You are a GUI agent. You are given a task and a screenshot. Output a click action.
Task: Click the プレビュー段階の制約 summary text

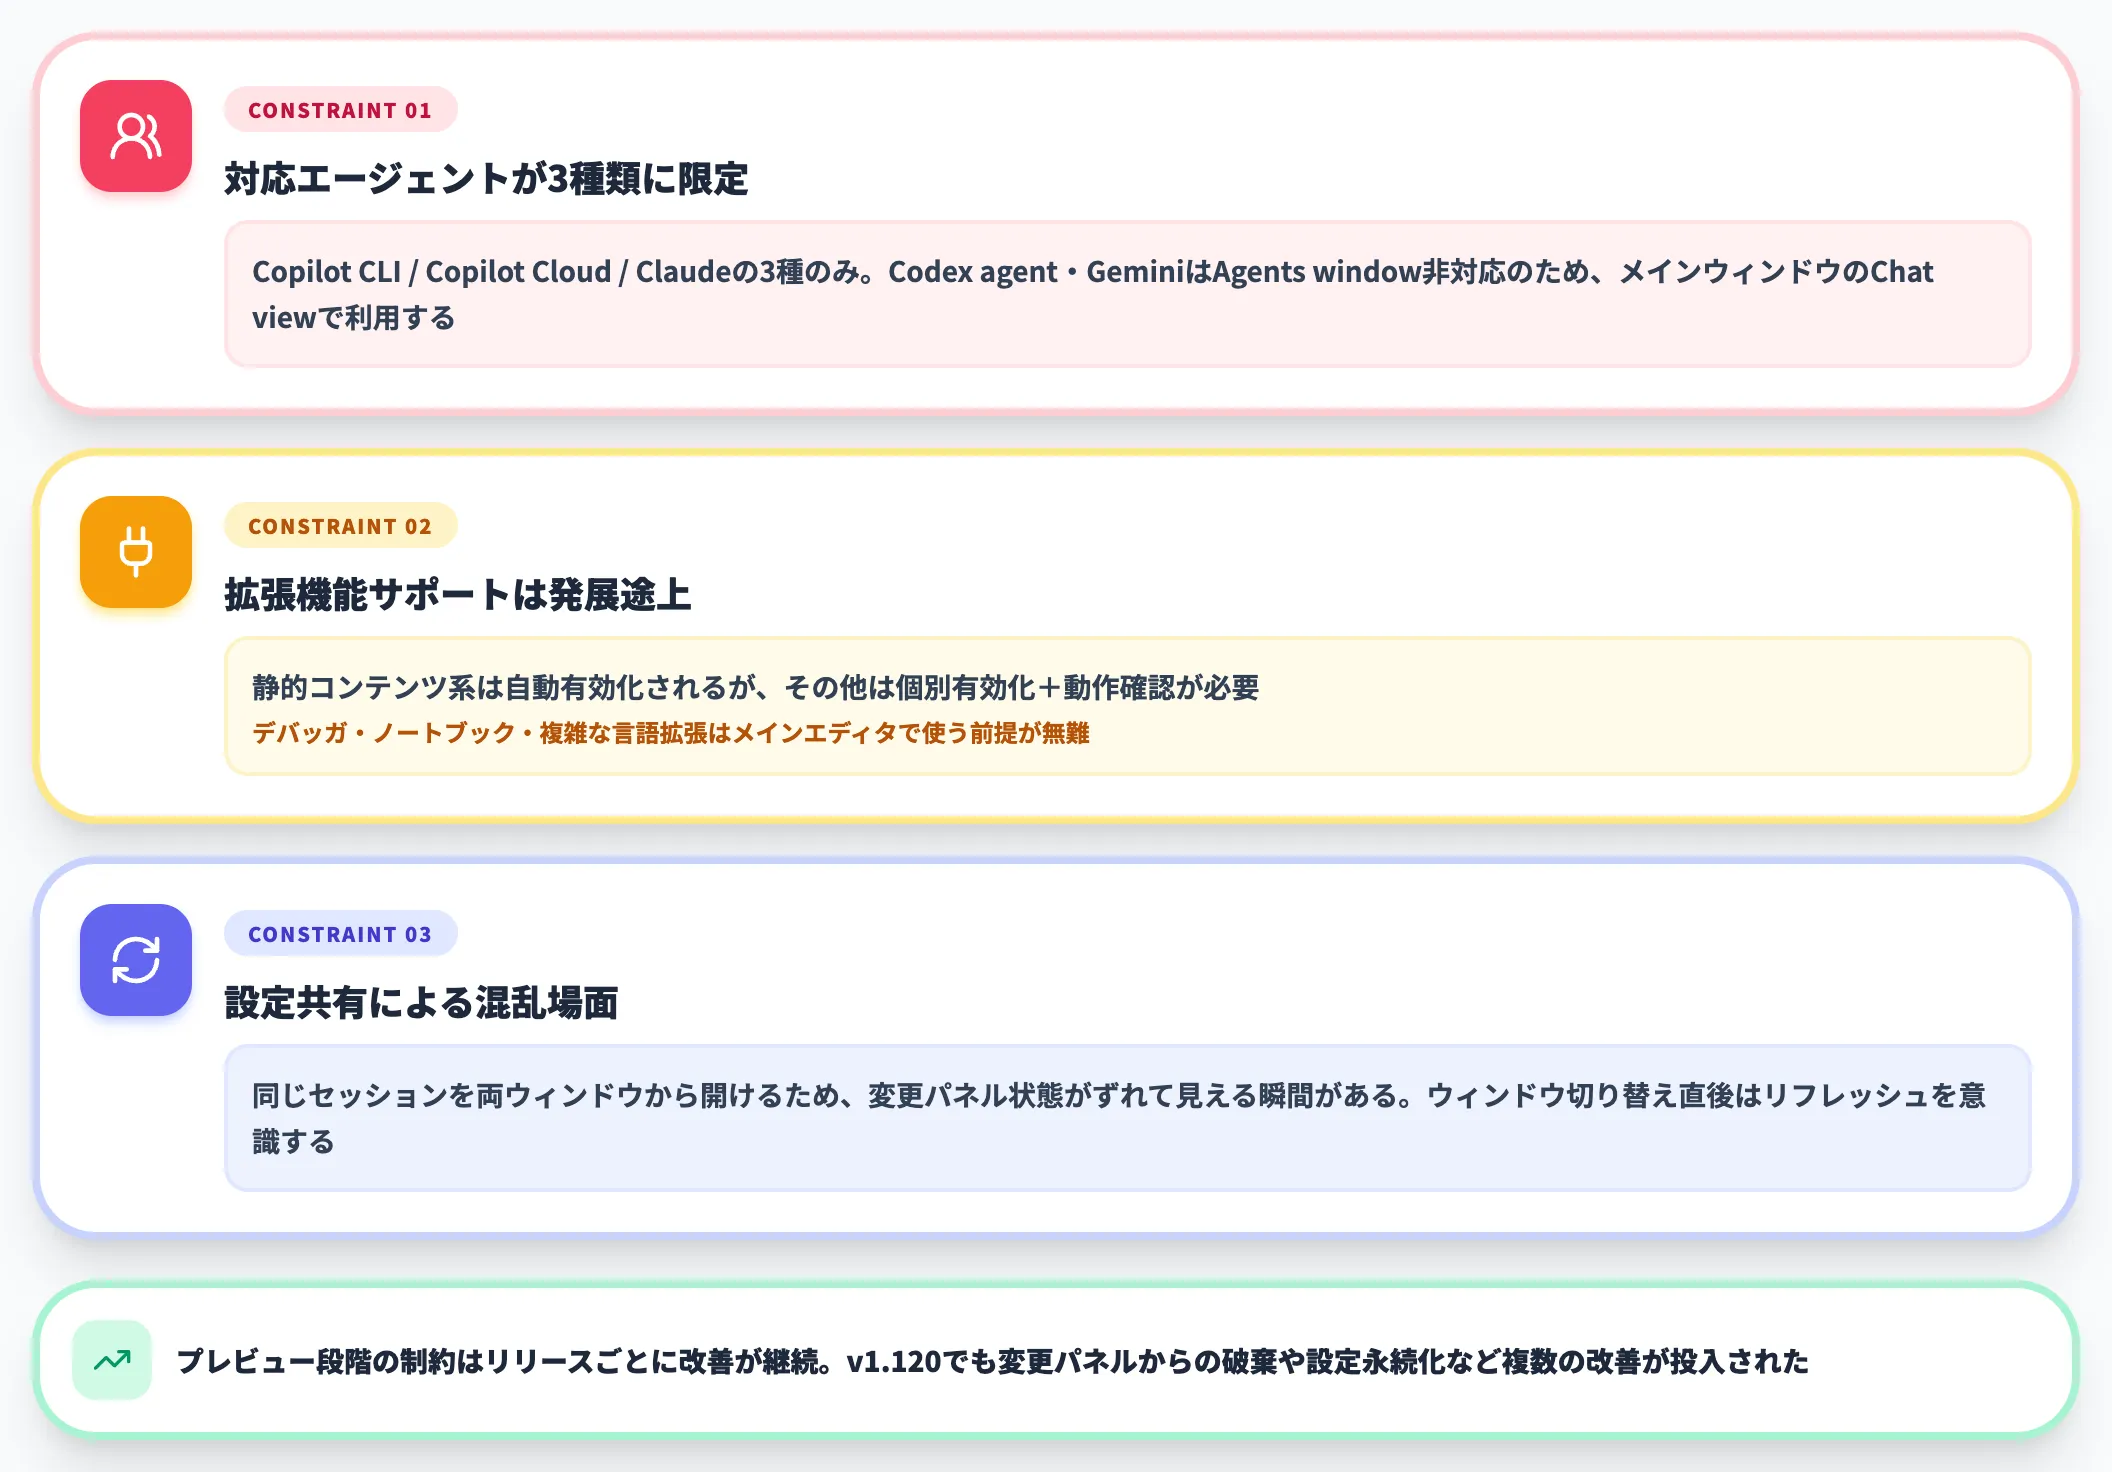(x=992, y=1361)
